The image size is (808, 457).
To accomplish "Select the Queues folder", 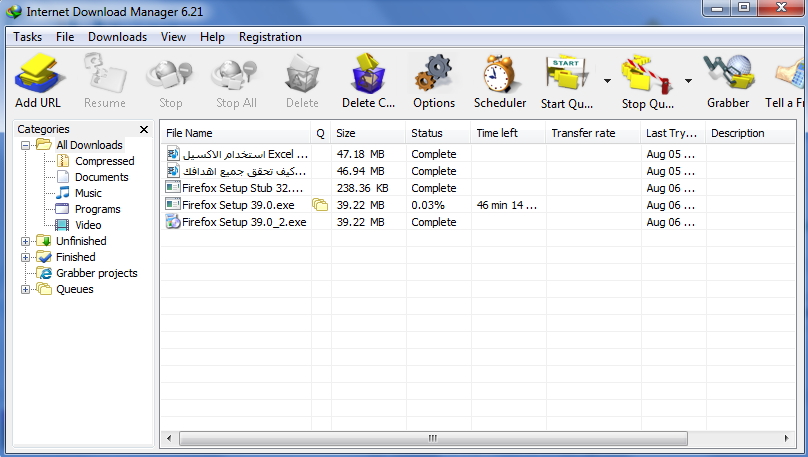I will click(75, 290).
